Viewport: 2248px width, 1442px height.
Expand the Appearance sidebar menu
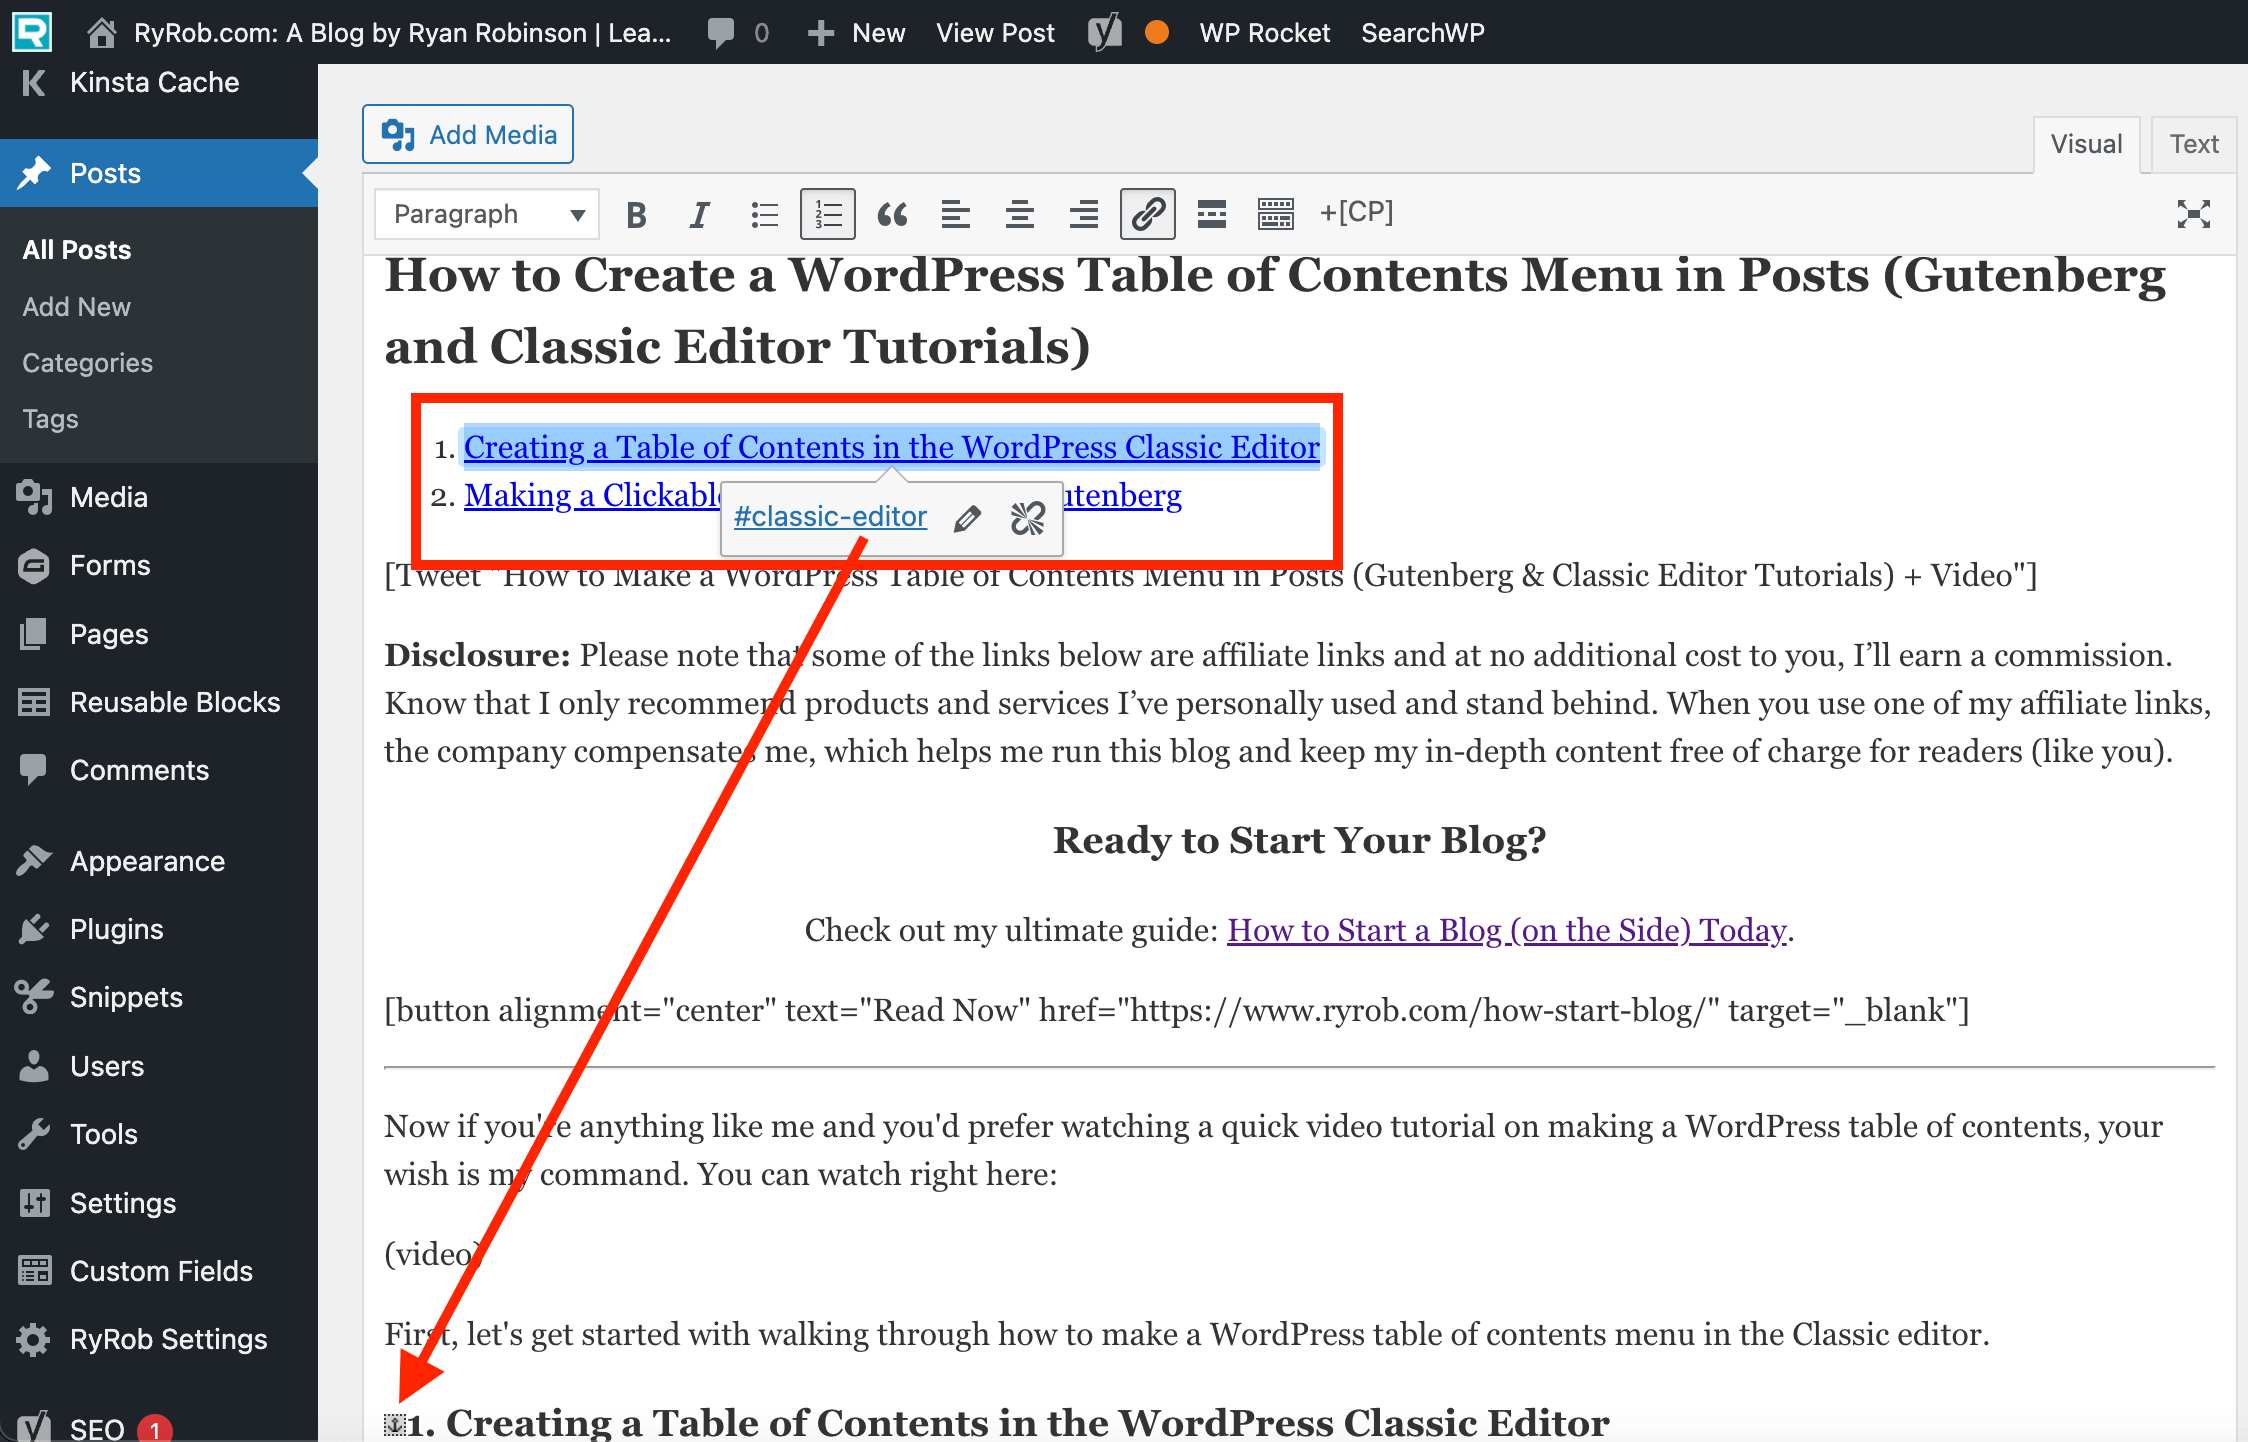click(x=145, y=860)
